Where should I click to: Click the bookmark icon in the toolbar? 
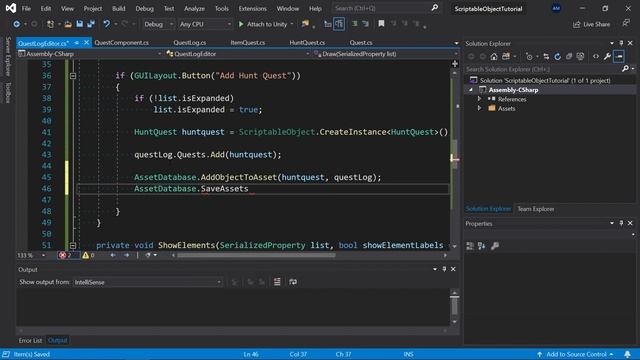pos(381,24)
